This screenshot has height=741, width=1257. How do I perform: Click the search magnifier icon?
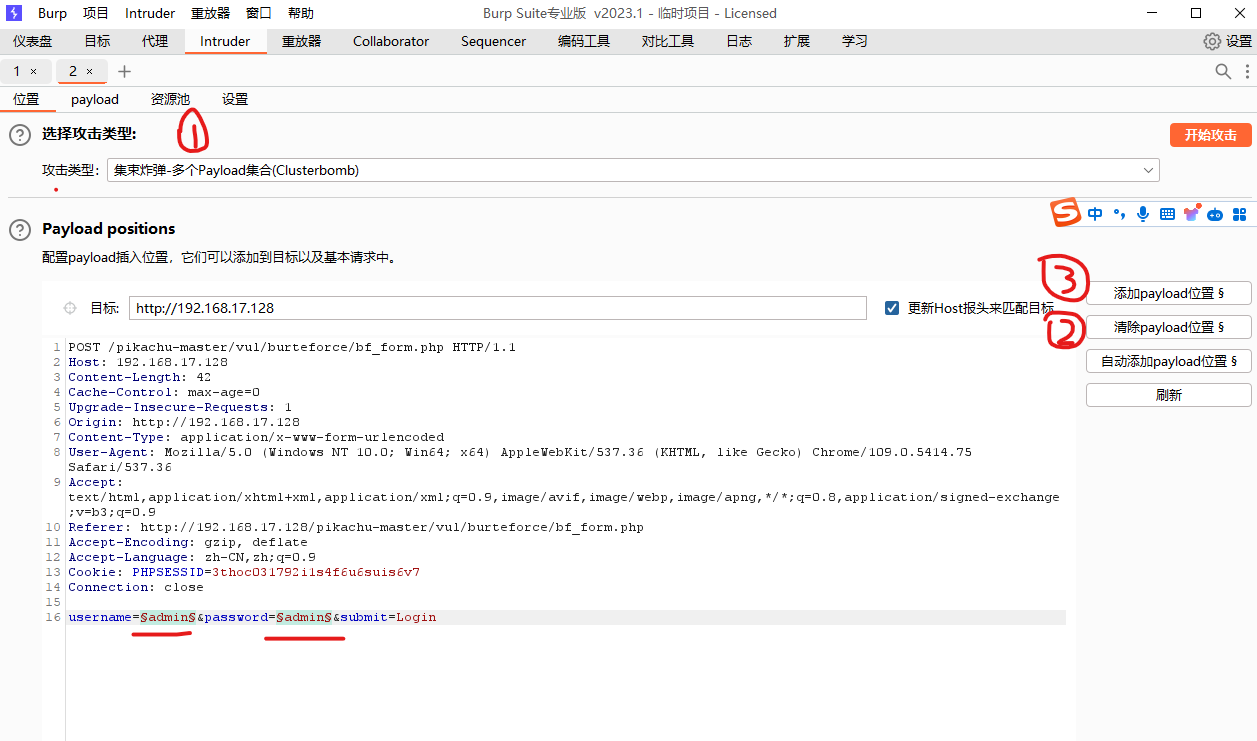pos(1223,71)
